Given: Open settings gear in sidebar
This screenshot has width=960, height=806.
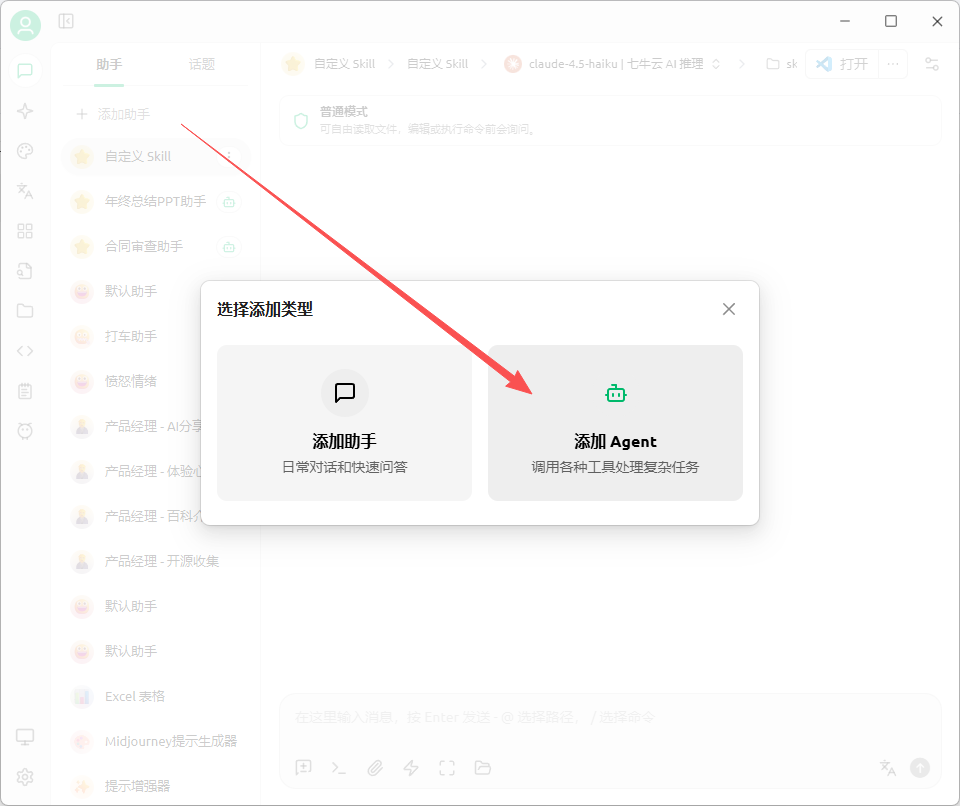Looking at the screenshot, I should click(x=25, y=777).
